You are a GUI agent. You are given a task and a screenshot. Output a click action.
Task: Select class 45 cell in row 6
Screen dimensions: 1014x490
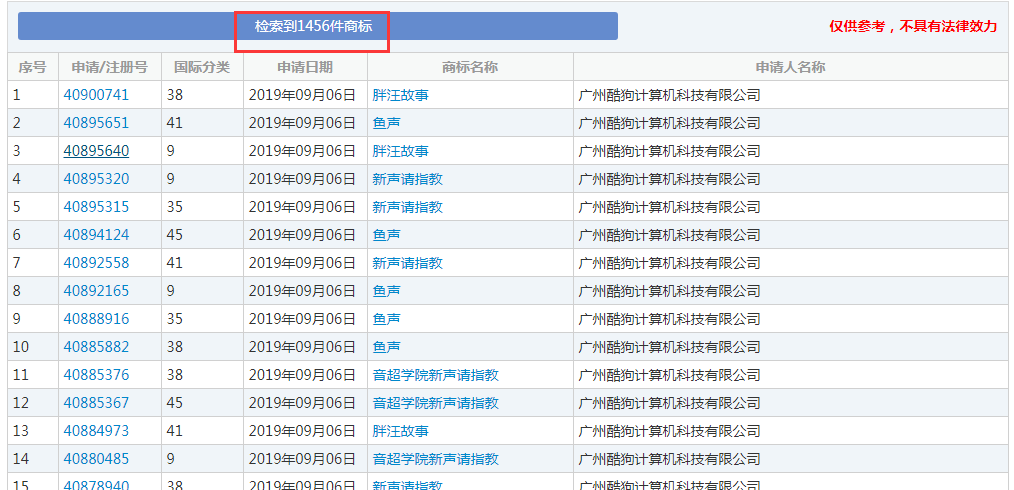pos(202,235)
